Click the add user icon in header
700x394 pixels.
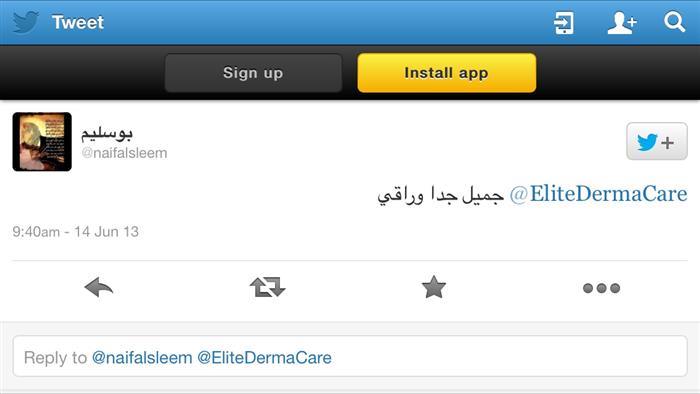pyautogui.click(x=621, y=23)
